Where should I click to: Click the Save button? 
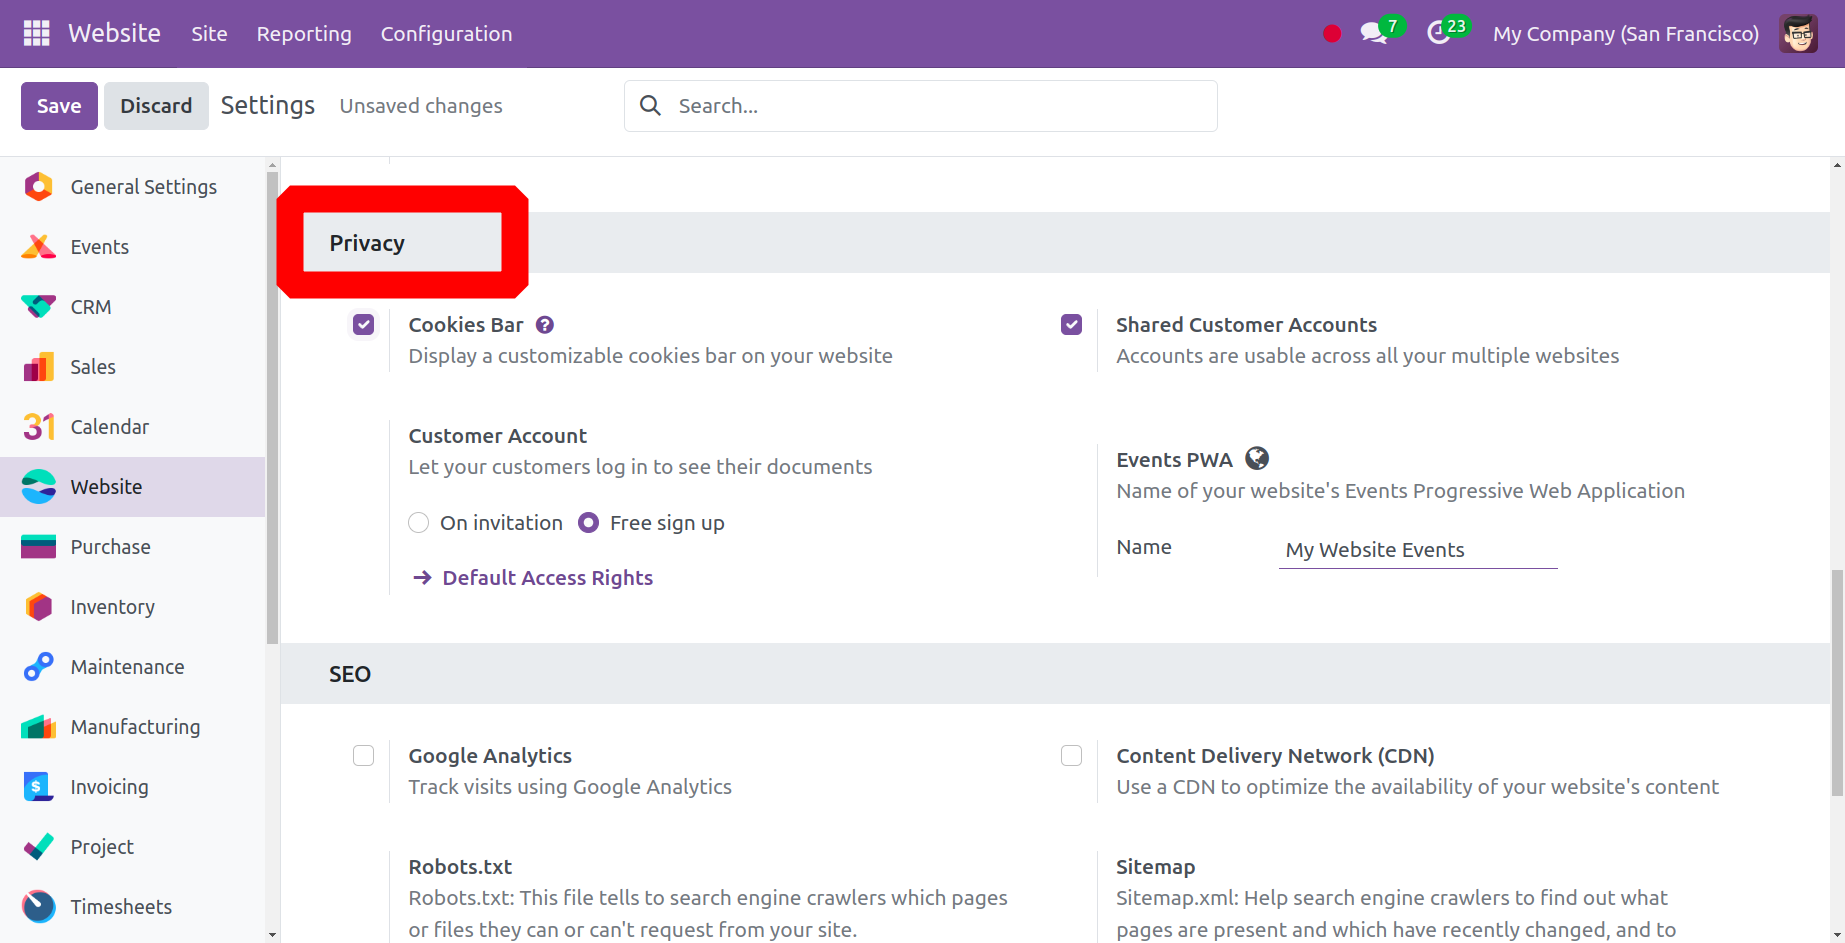point(59,106)
